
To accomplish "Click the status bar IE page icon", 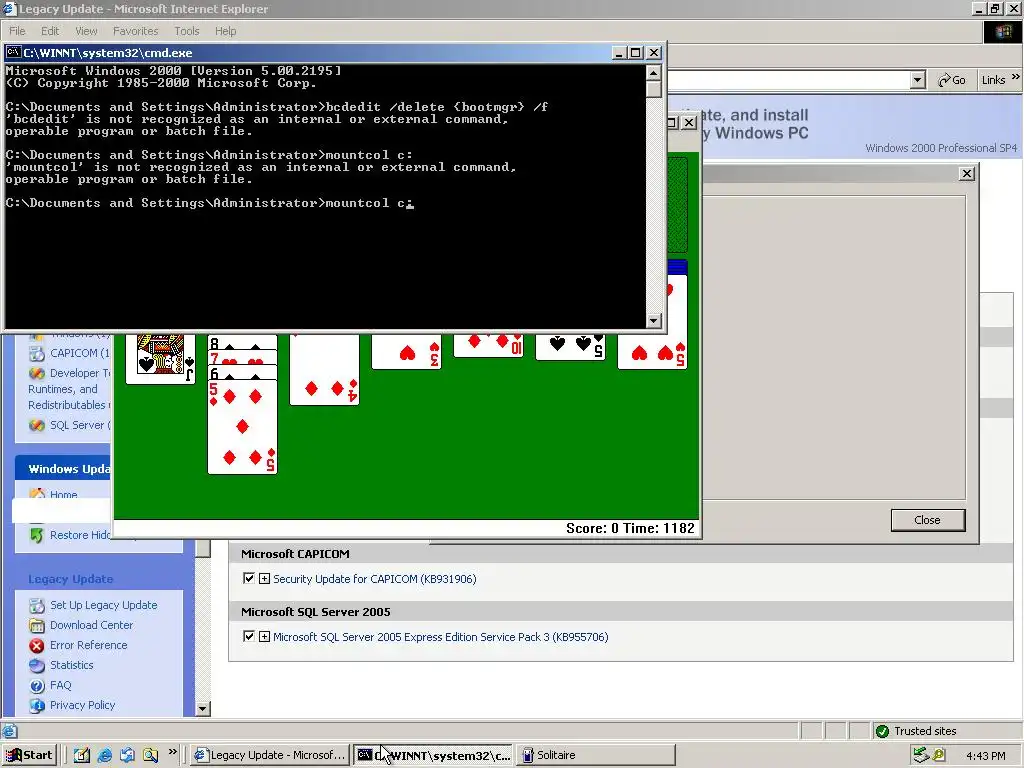I will tap(9, 731).
